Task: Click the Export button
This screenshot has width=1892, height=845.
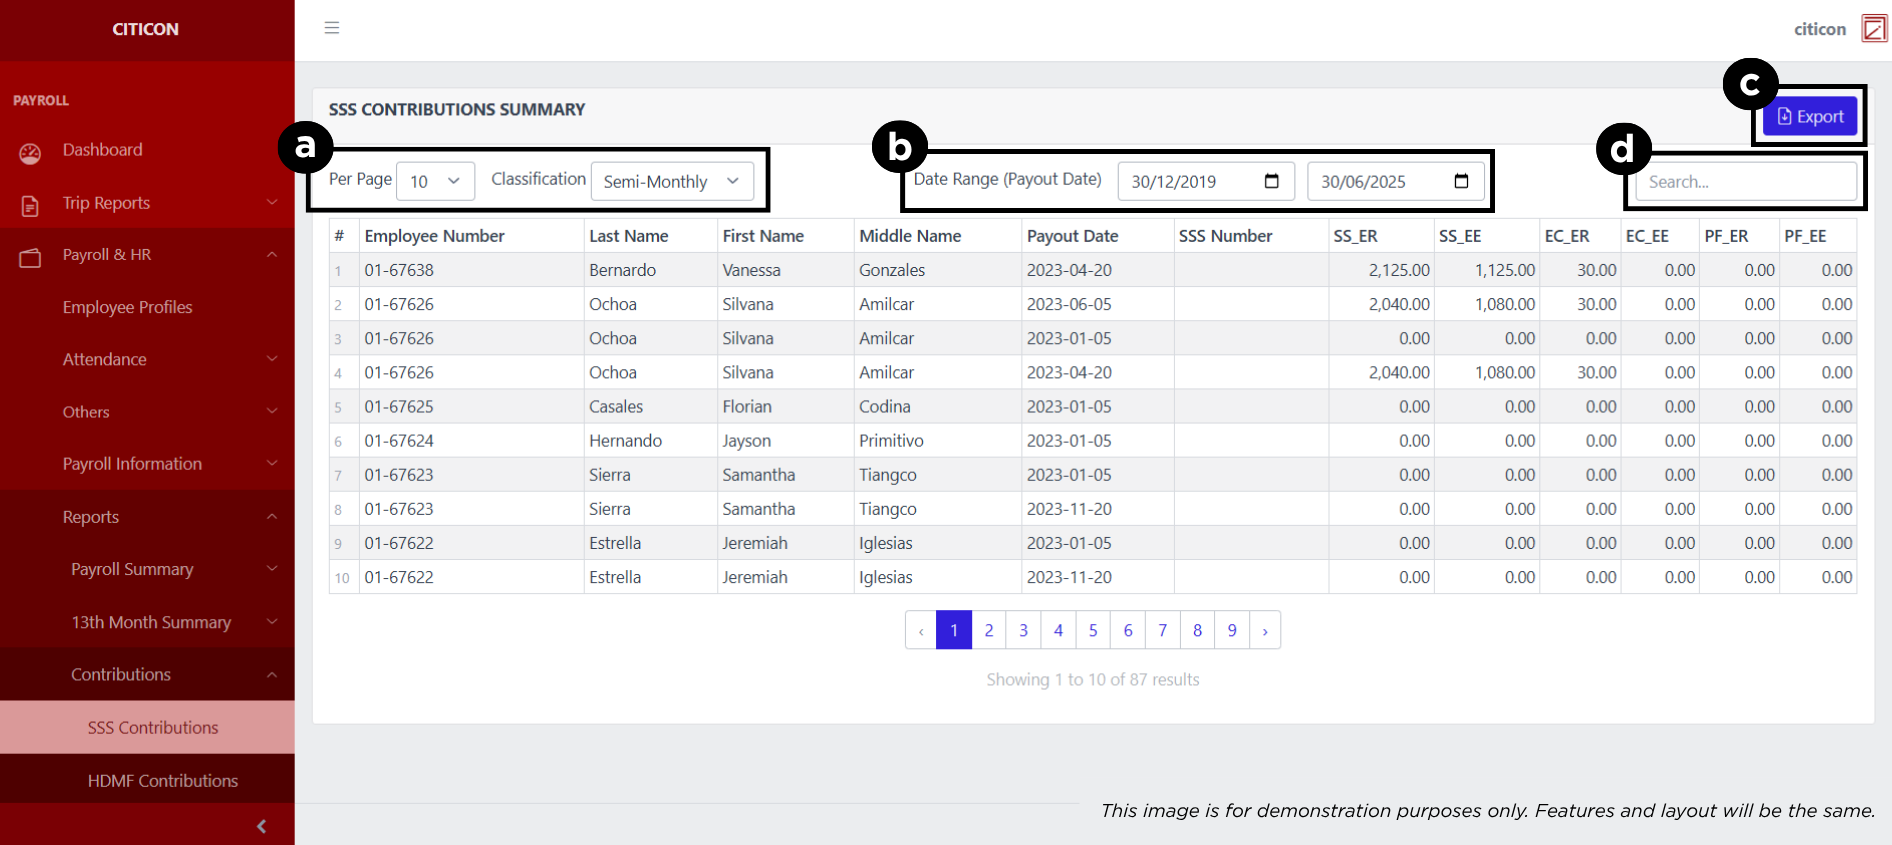Action: click(1810, 117)
